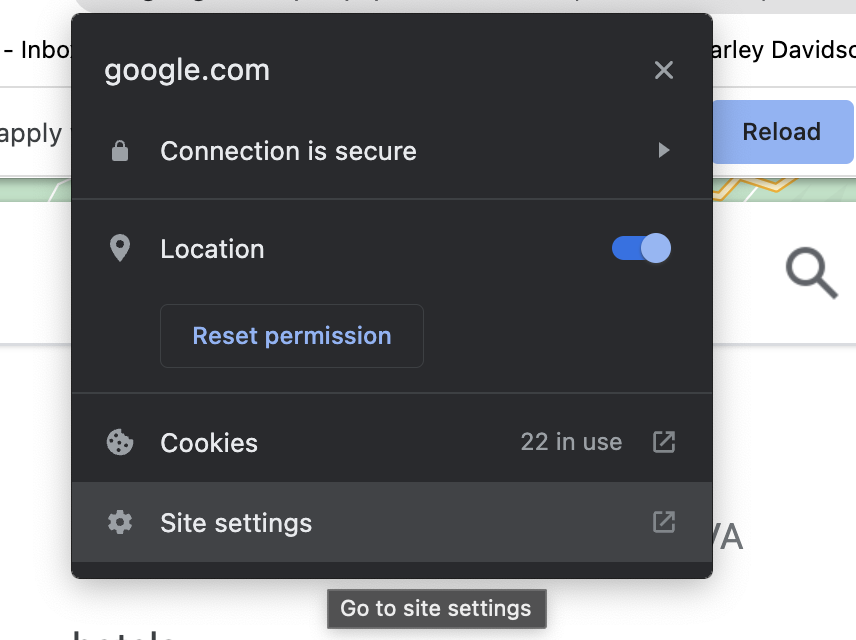Viewport: 856px width, 640px height.
Task: Switch to the Harley Davidson tab
Action: click(x=780, y=49)
